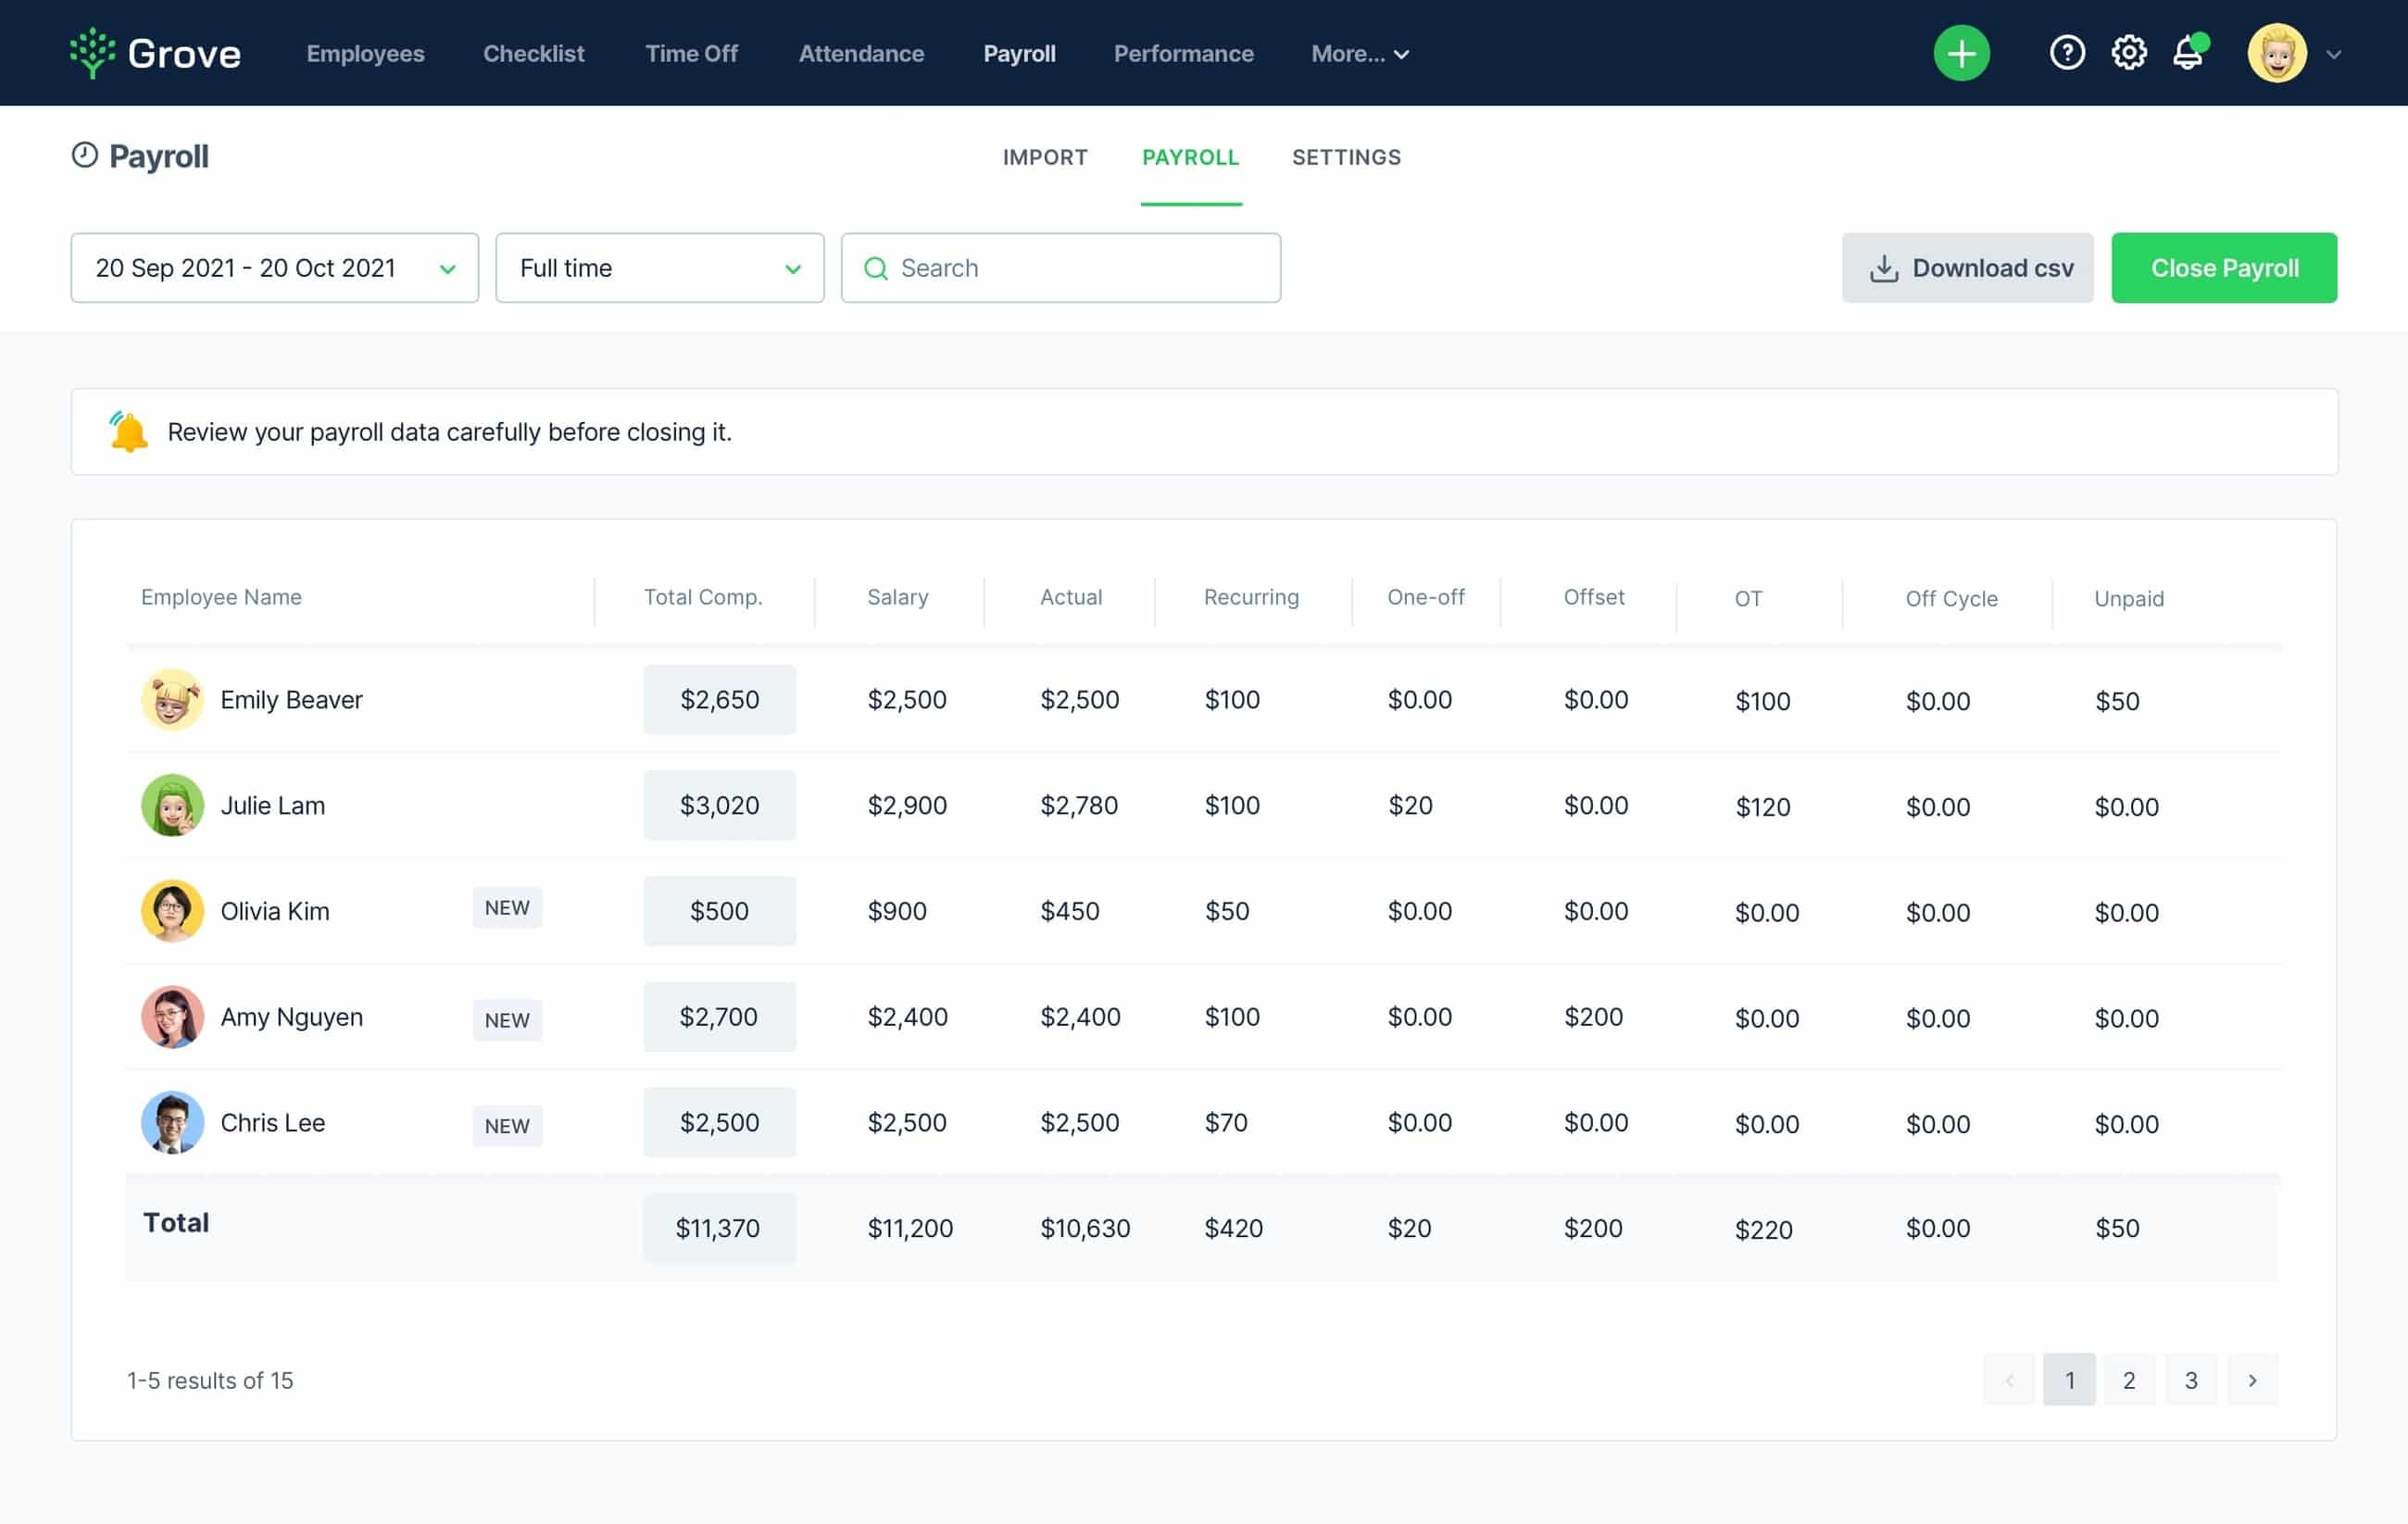
Task: Open the green plus quick-add button
Action: point(1960,52)
